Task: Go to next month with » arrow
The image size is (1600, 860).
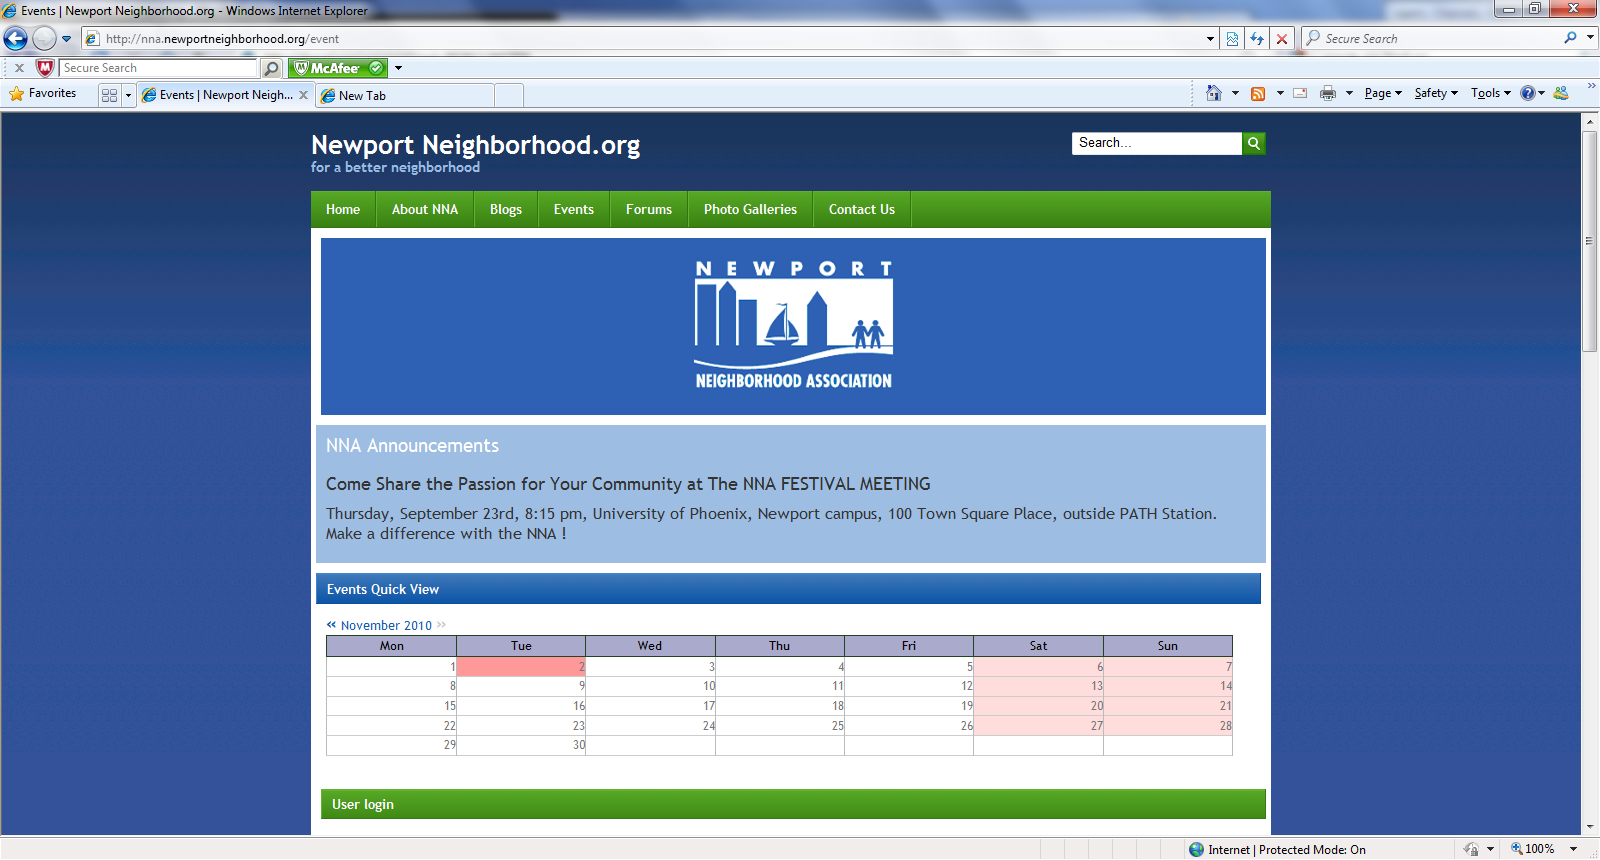Action: click(441, 625)
